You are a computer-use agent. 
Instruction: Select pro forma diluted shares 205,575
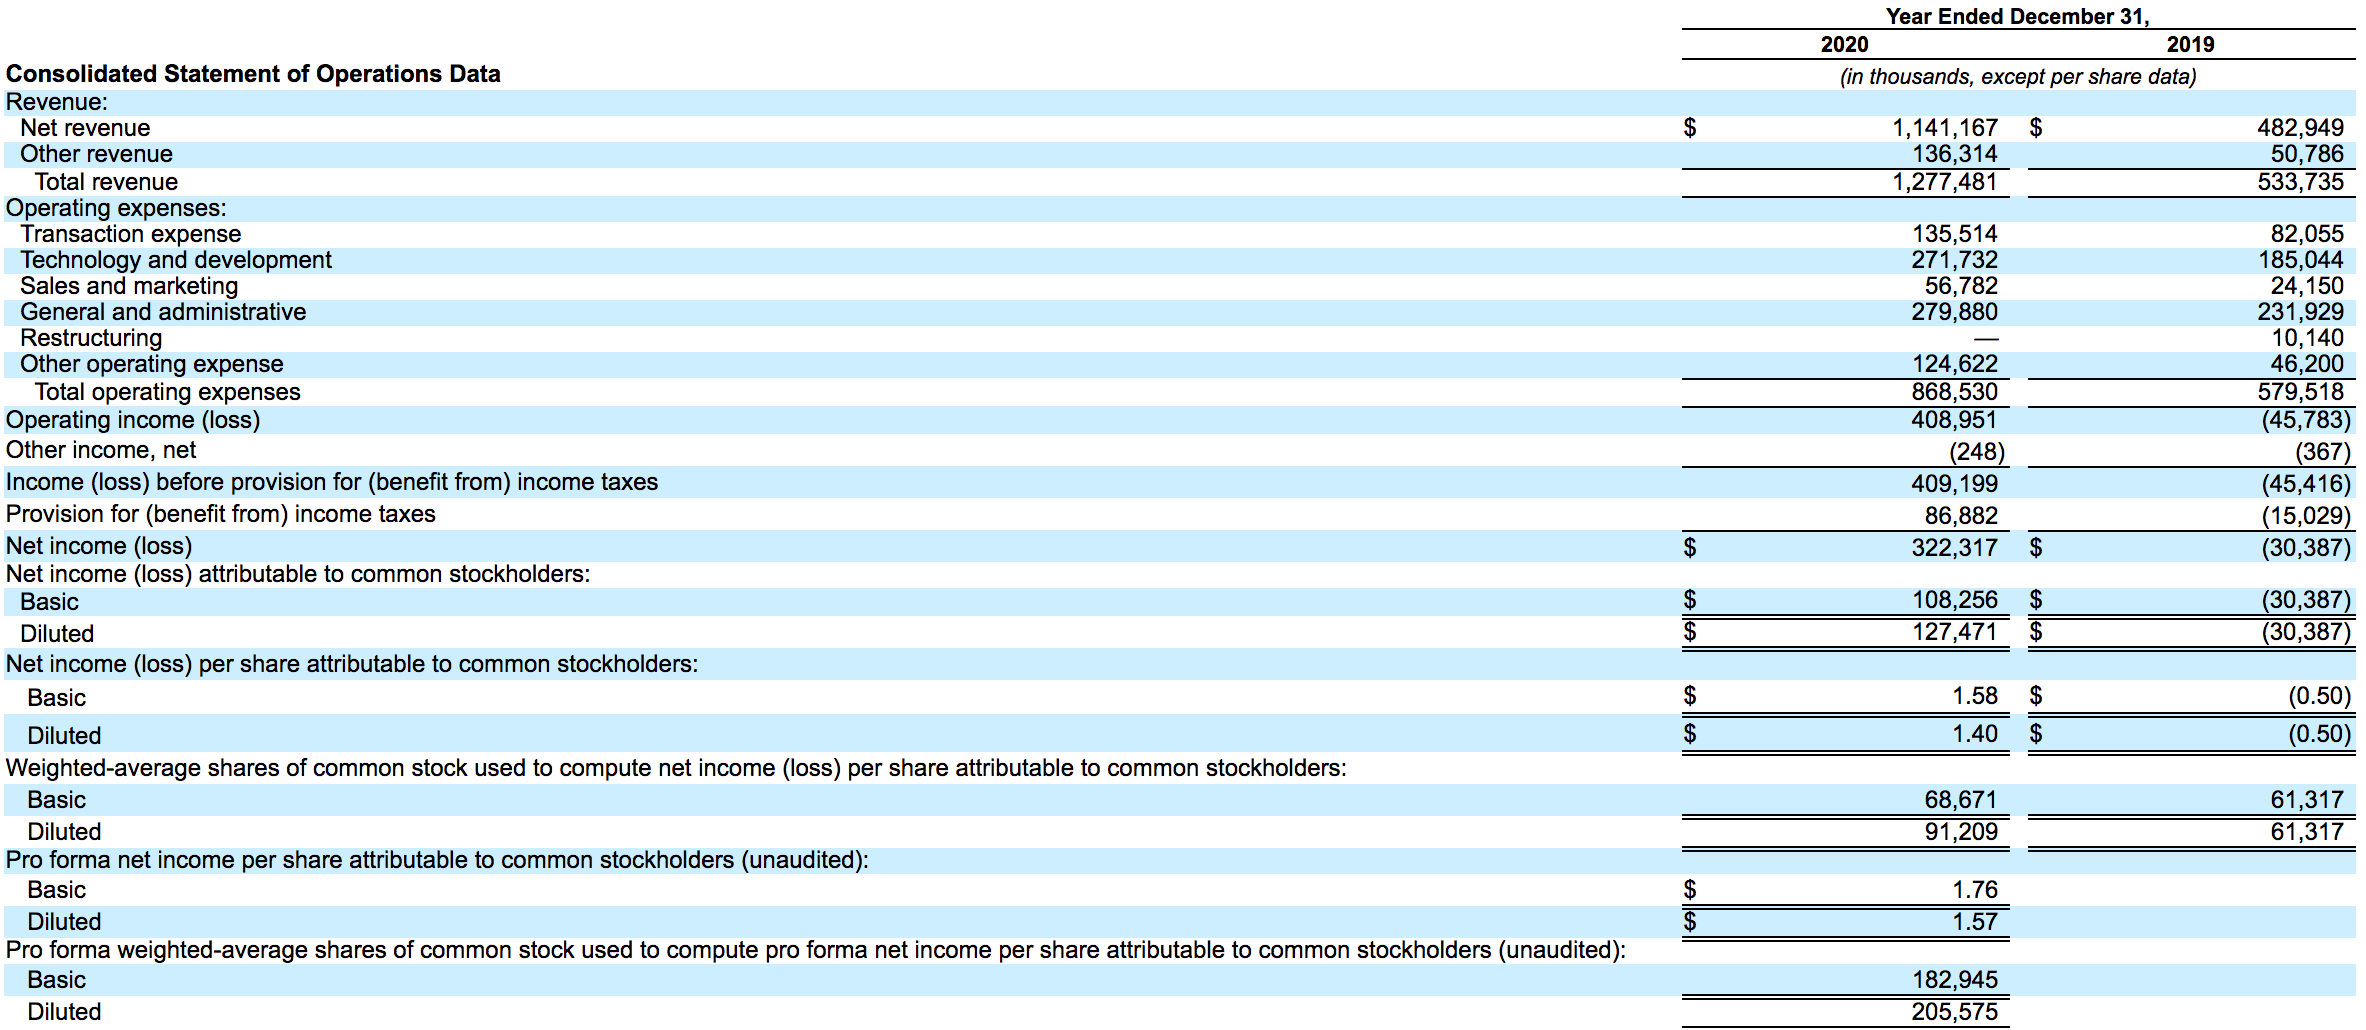click(1954, 1012)
